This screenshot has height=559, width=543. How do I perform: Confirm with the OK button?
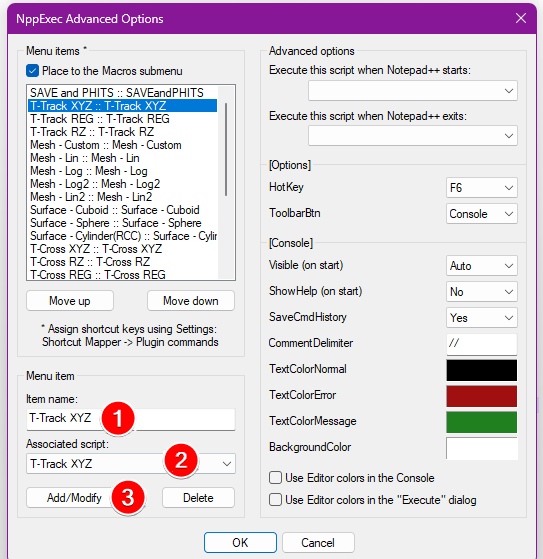240,542
